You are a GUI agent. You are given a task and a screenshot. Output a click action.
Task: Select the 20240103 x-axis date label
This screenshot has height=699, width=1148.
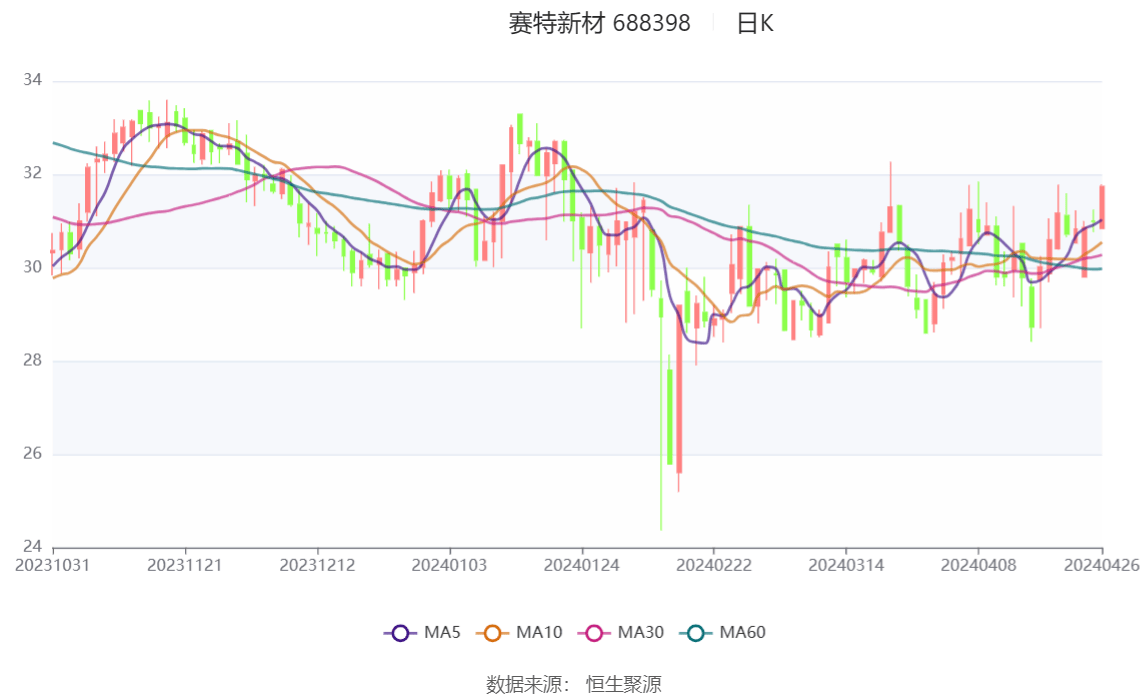pyautogui.click(x=449, y=565)
